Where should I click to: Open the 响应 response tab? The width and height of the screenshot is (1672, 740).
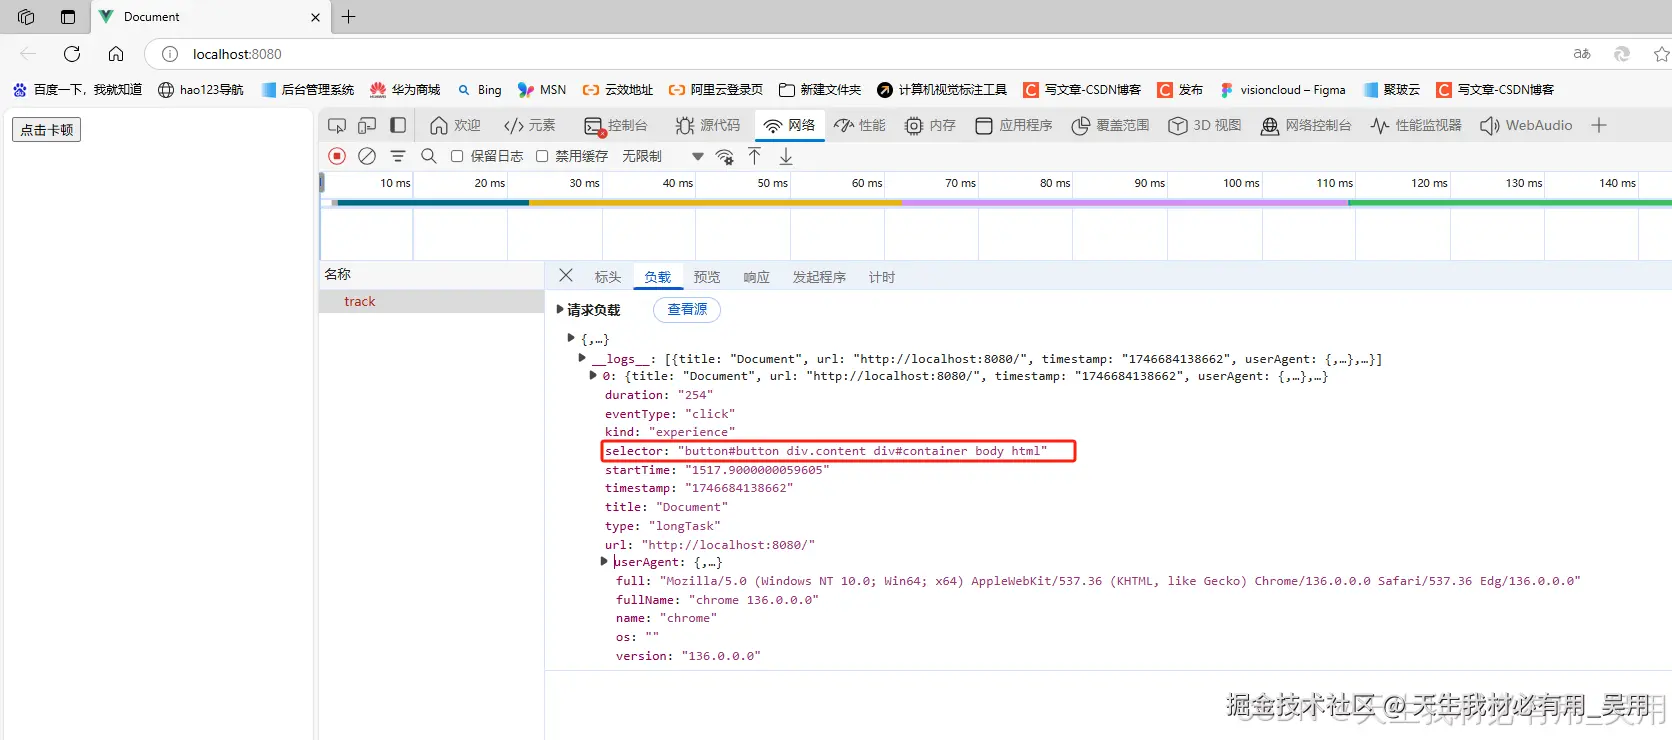tap(757, 277)
